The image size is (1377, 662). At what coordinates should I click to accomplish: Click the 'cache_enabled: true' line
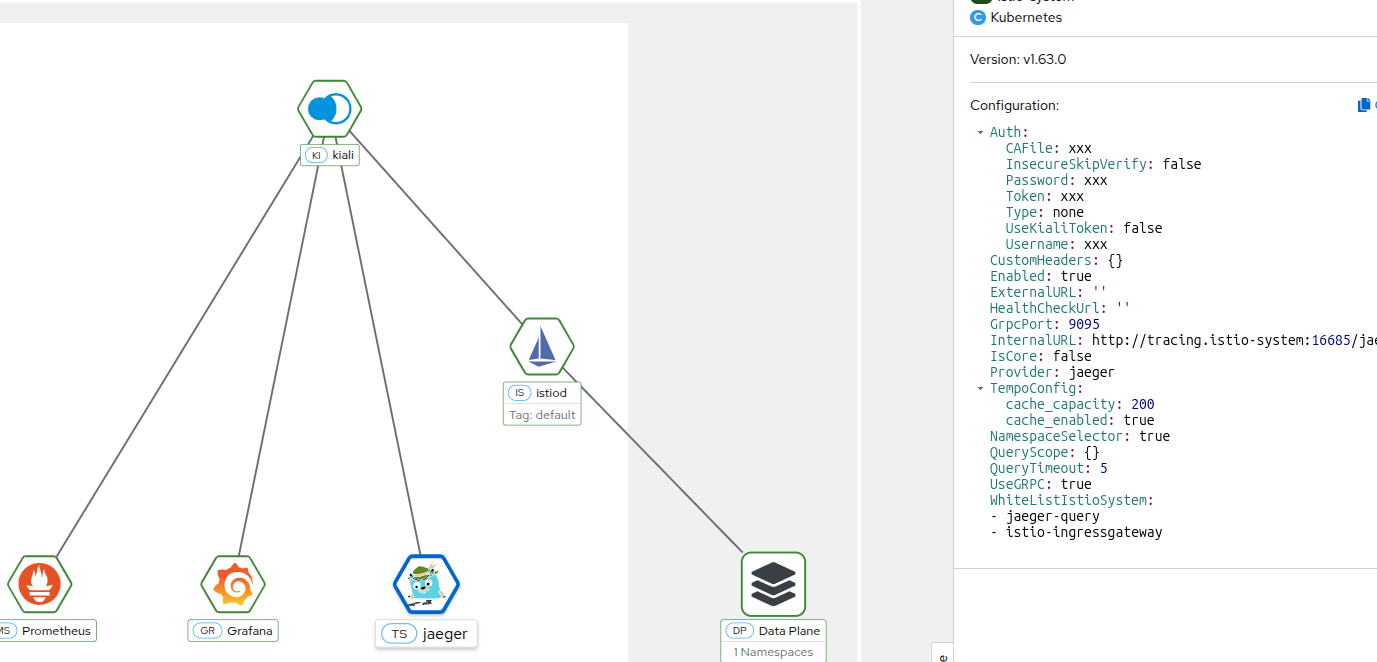[1080, 420]
